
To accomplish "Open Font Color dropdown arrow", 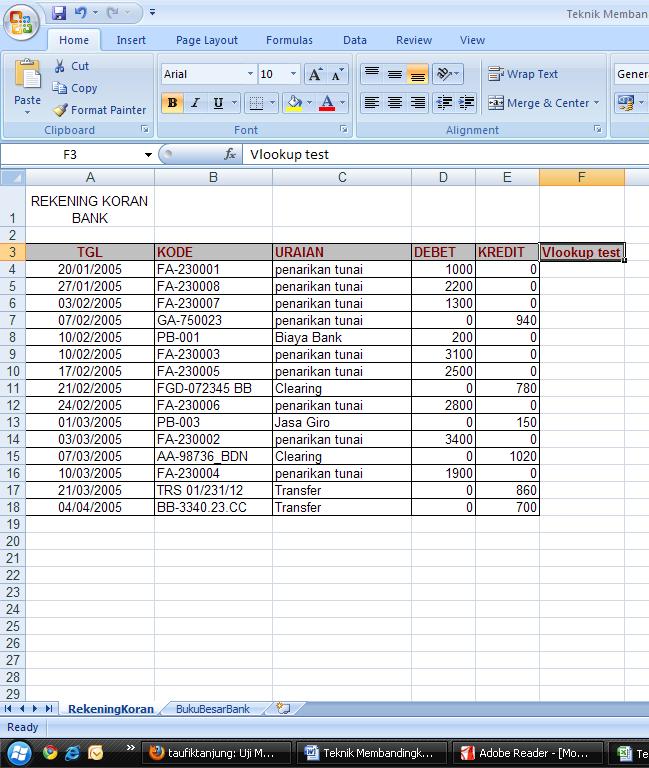I will tap(343, 103).
